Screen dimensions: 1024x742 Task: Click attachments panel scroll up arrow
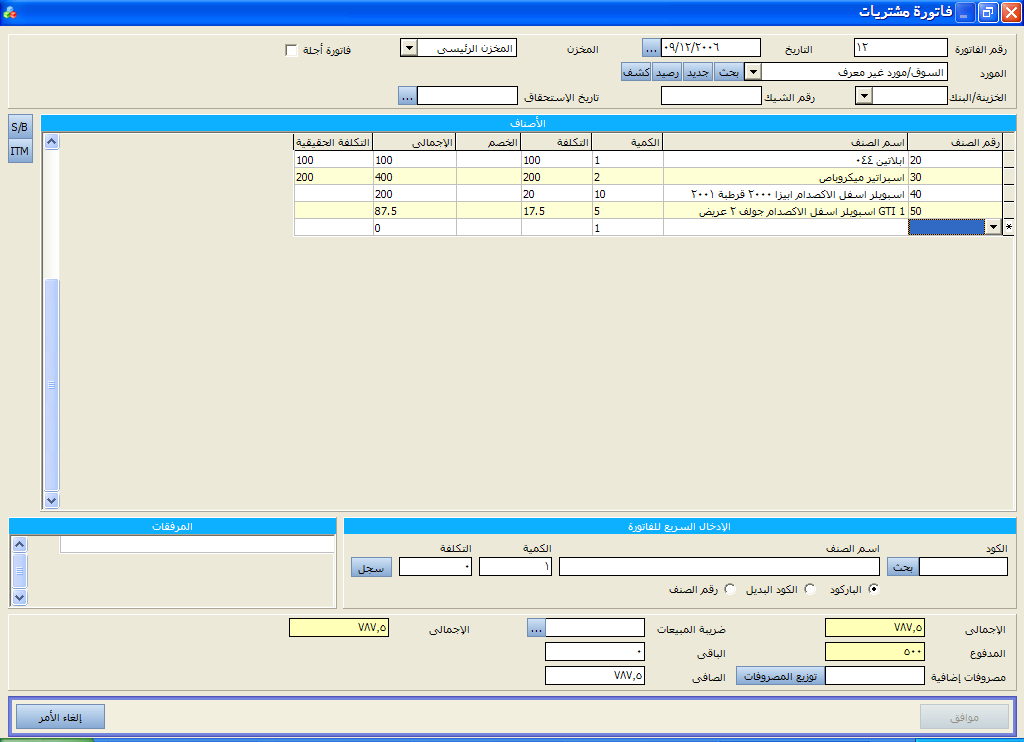click(x=20, y=544)
